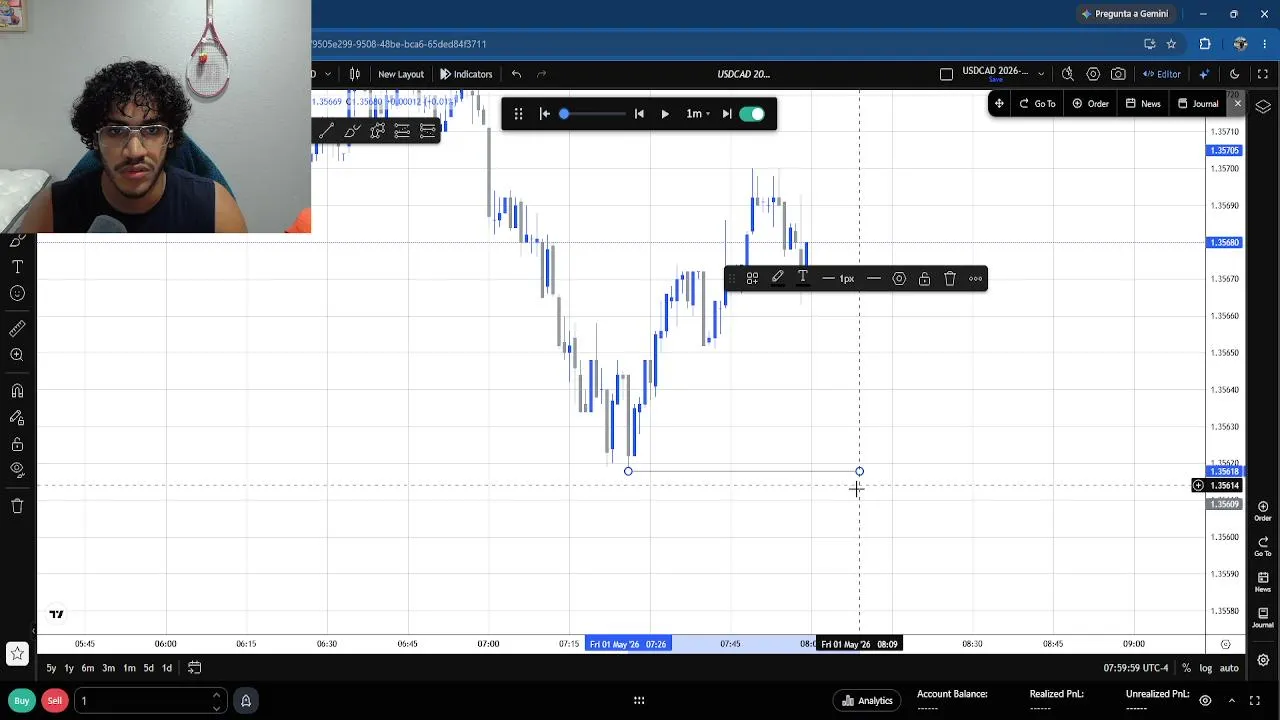Screen dimensions: 1280x720
Task: Toggle stay-in-drawing-mode pencil lock
Action: click(x=17, y=418)
